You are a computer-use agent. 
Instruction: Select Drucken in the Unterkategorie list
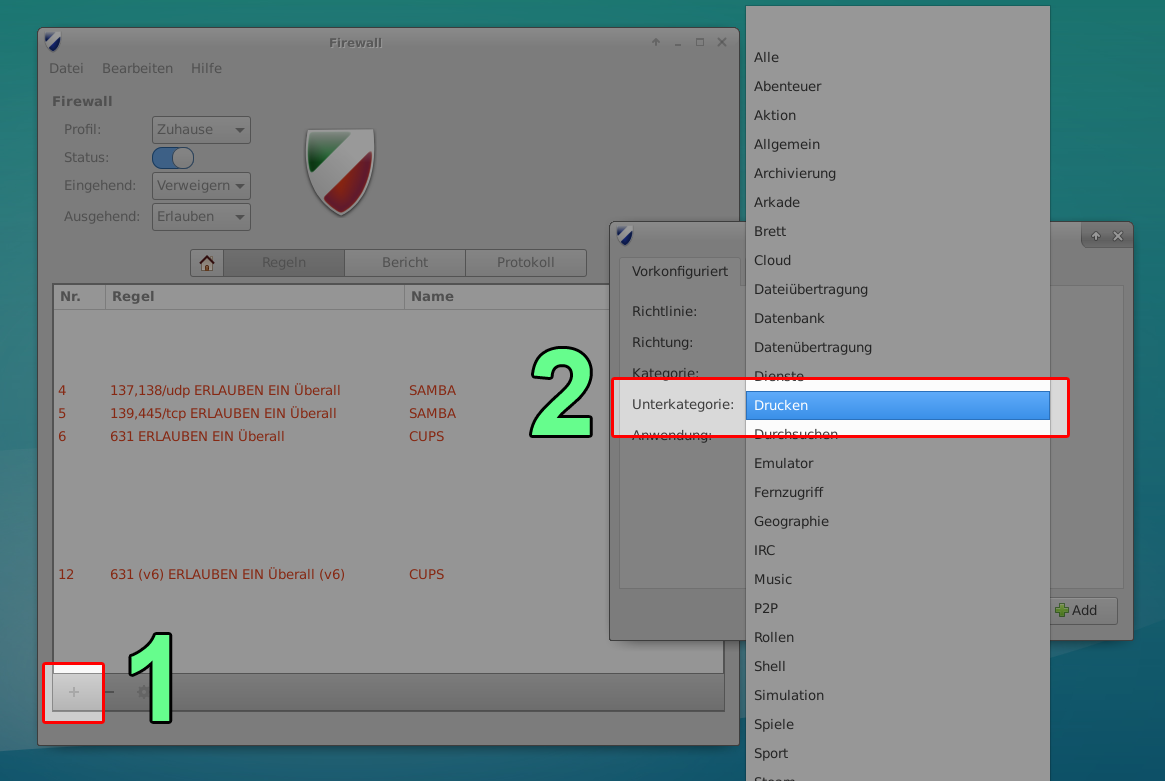click(897, 405)
